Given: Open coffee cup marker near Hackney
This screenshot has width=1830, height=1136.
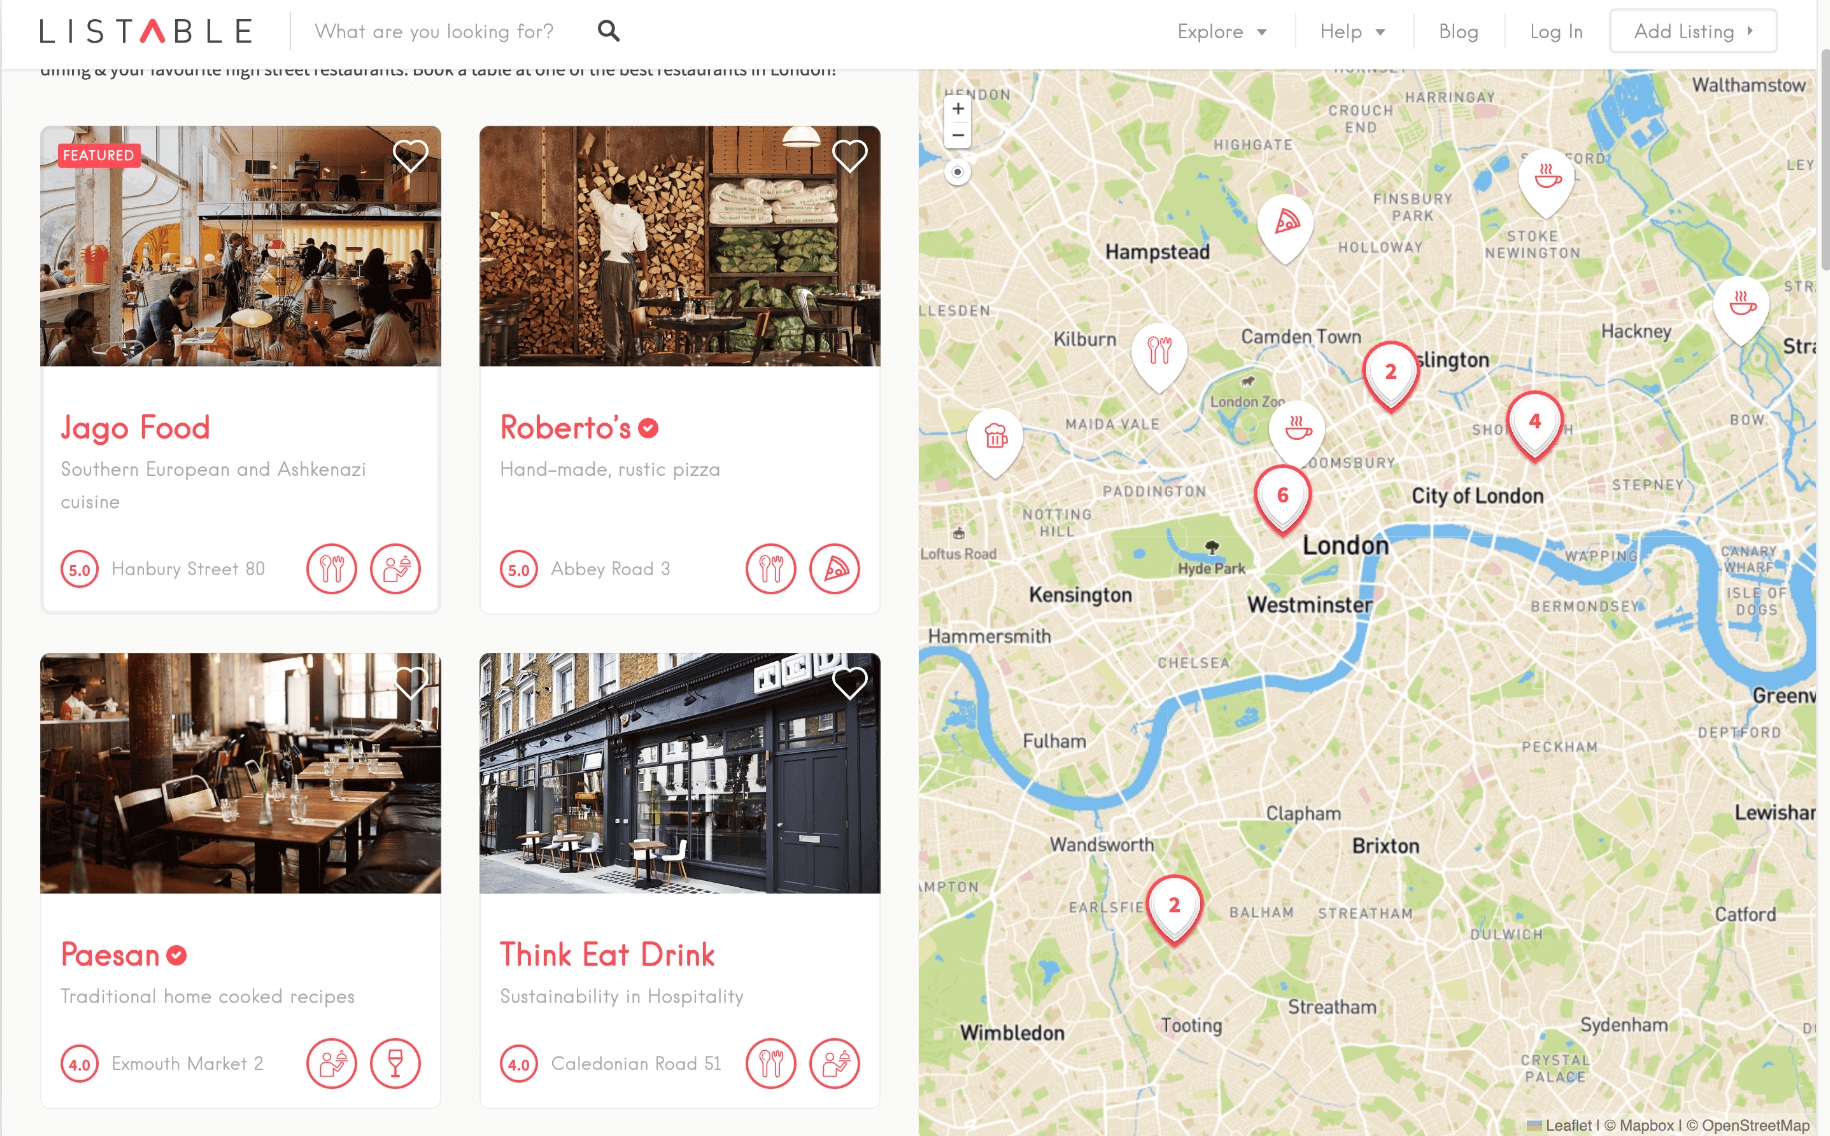Looking at the screenshot, I should tap(1742, 309).
